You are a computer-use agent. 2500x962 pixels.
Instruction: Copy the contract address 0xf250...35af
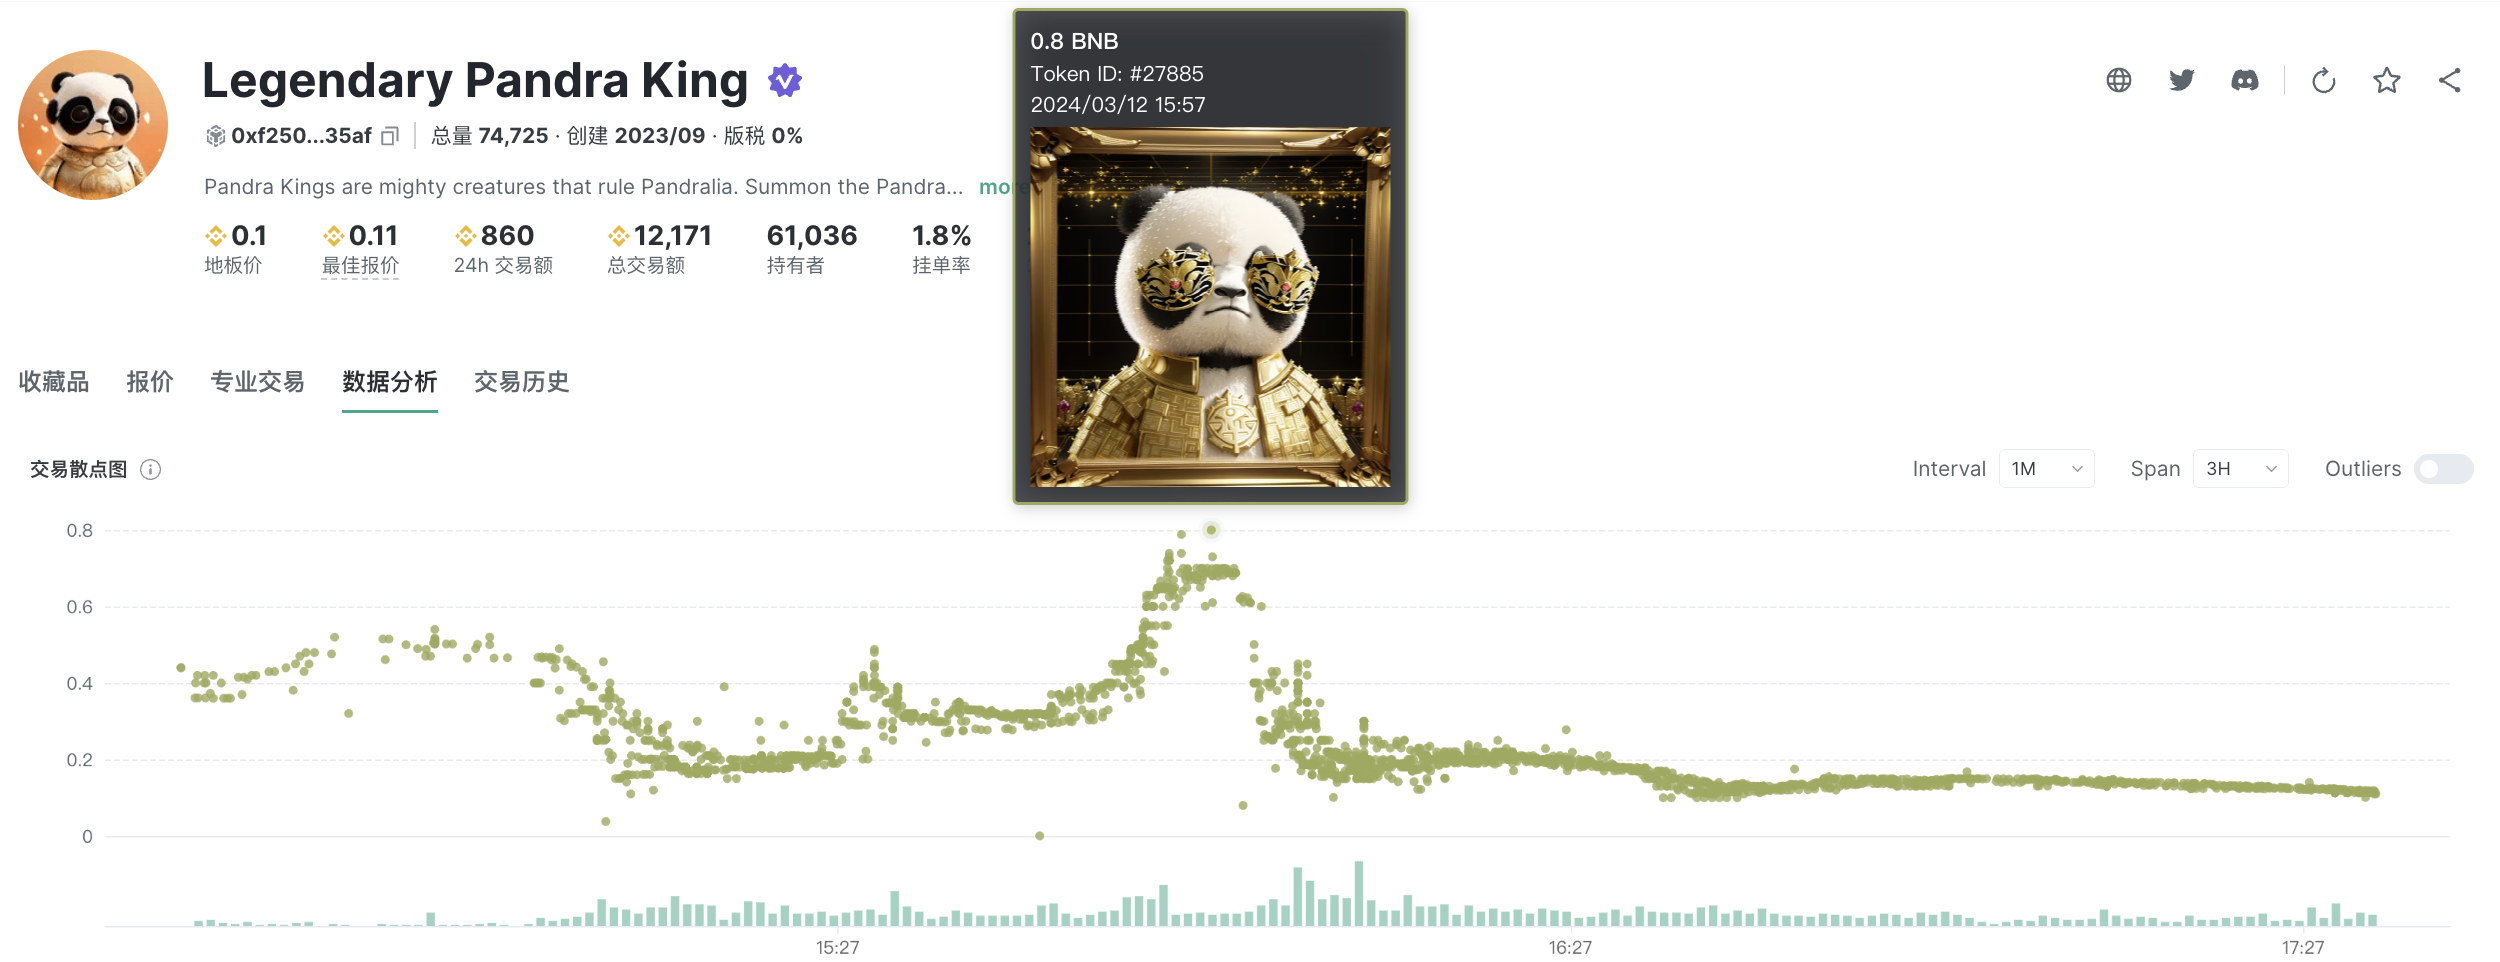click(390, 136)
